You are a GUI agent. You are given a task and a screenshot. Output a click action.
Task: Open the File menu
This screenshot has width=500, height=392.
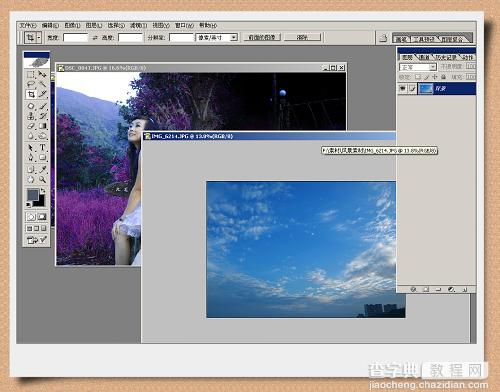27,25
